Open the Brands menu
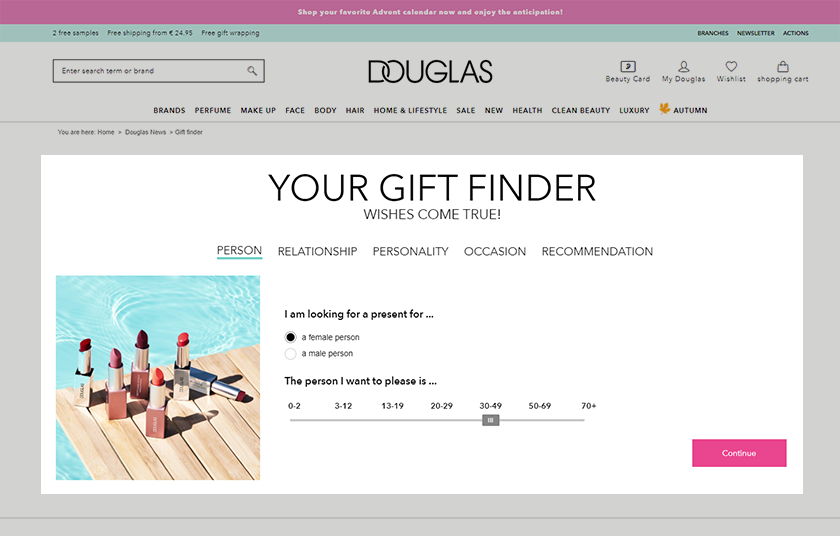 (x=169, y=110)
